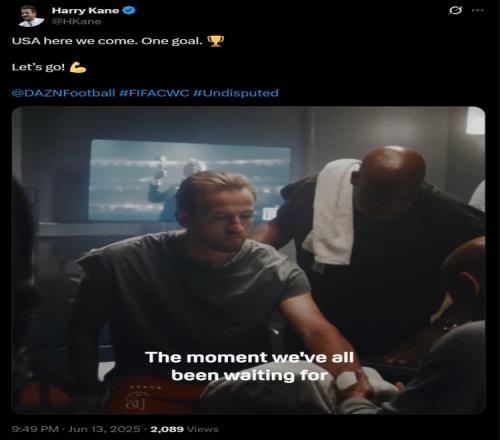The image size is (500, 440).
Task: Click the trophy emoji in the post
Action: (215, 41)
